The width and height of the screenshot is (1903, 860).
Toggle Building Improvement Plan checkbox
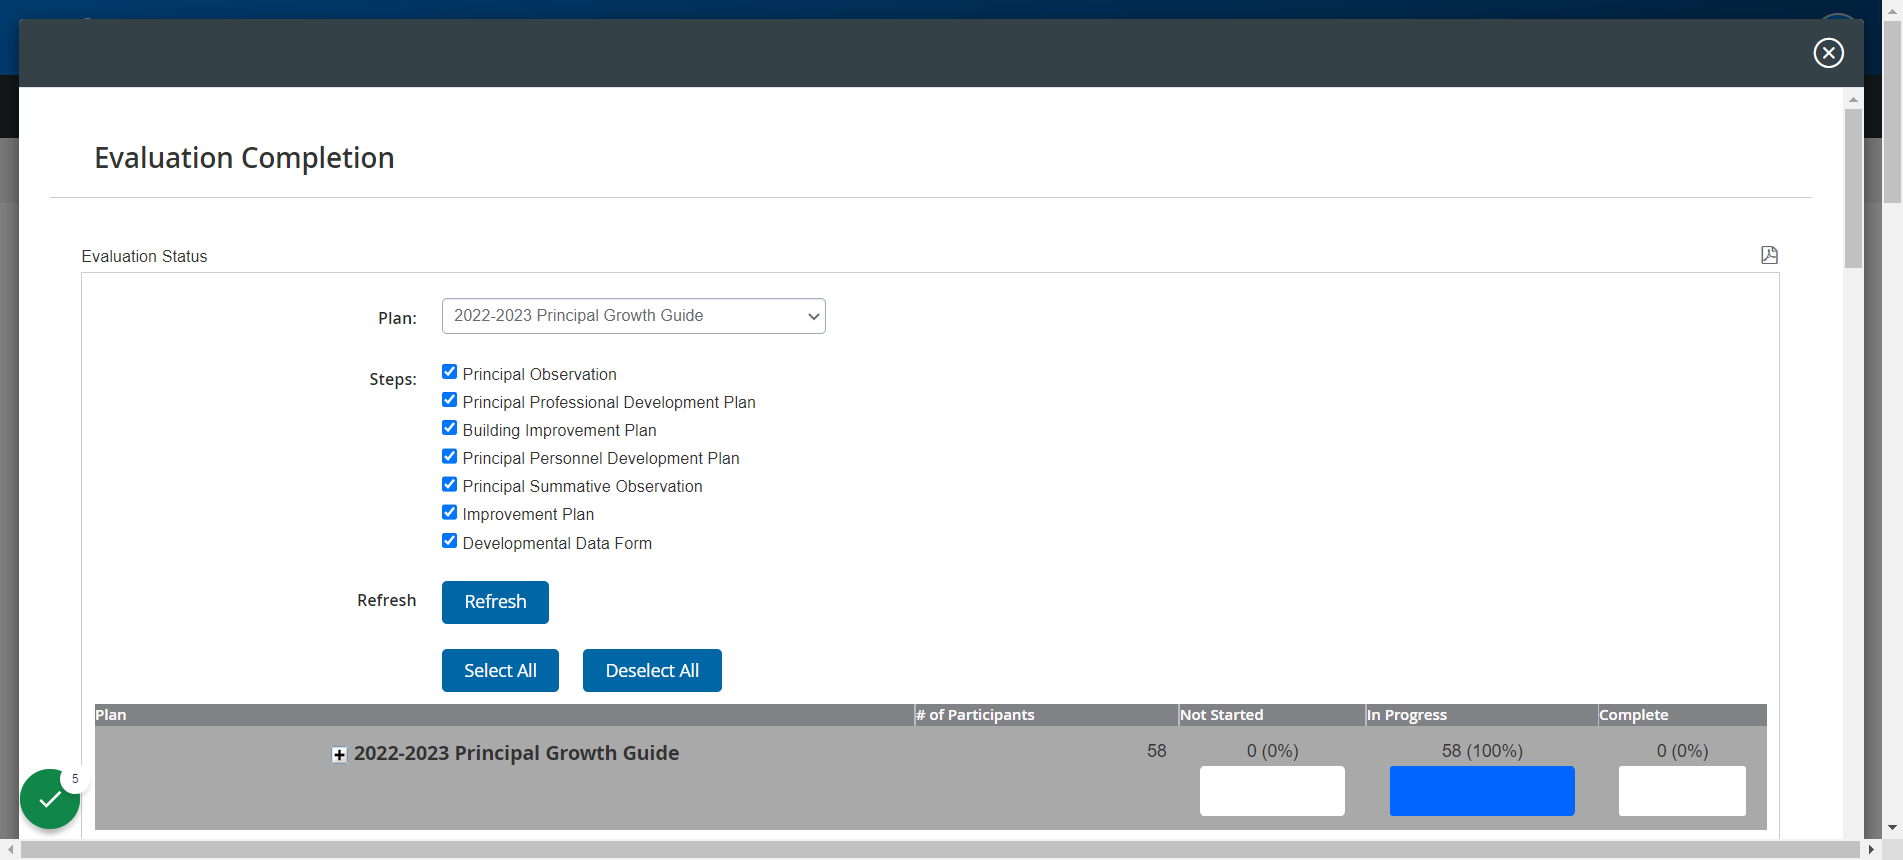pyautogui.click(x=450, y=428)
